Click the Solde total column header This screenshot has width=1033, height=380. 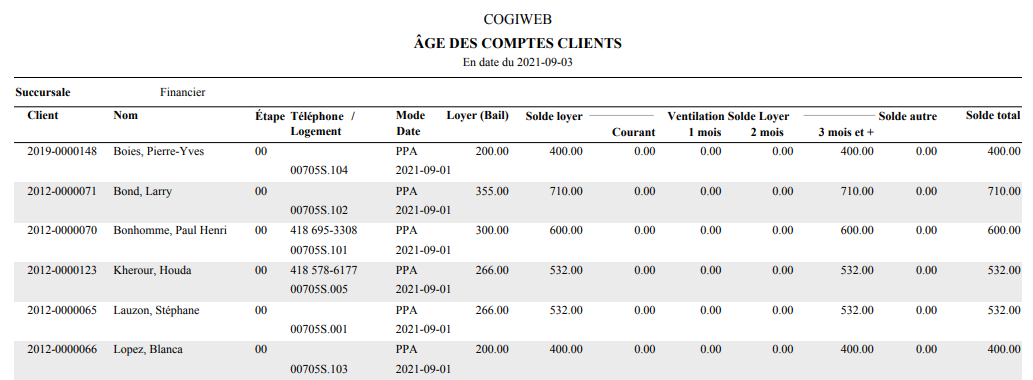993,116
